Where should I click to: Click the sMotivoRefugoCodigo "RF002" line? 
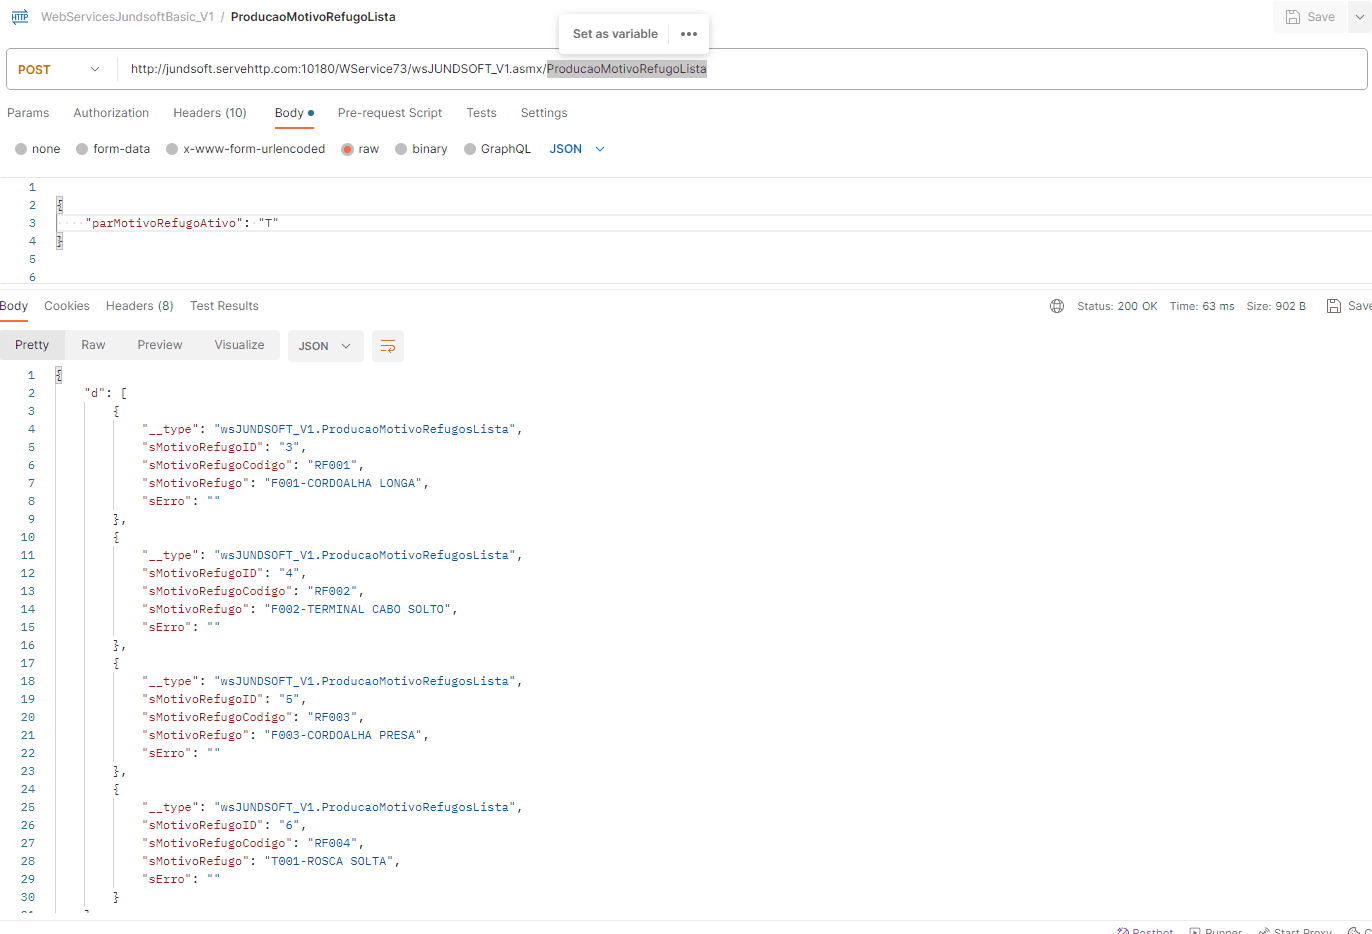point(253,591)
